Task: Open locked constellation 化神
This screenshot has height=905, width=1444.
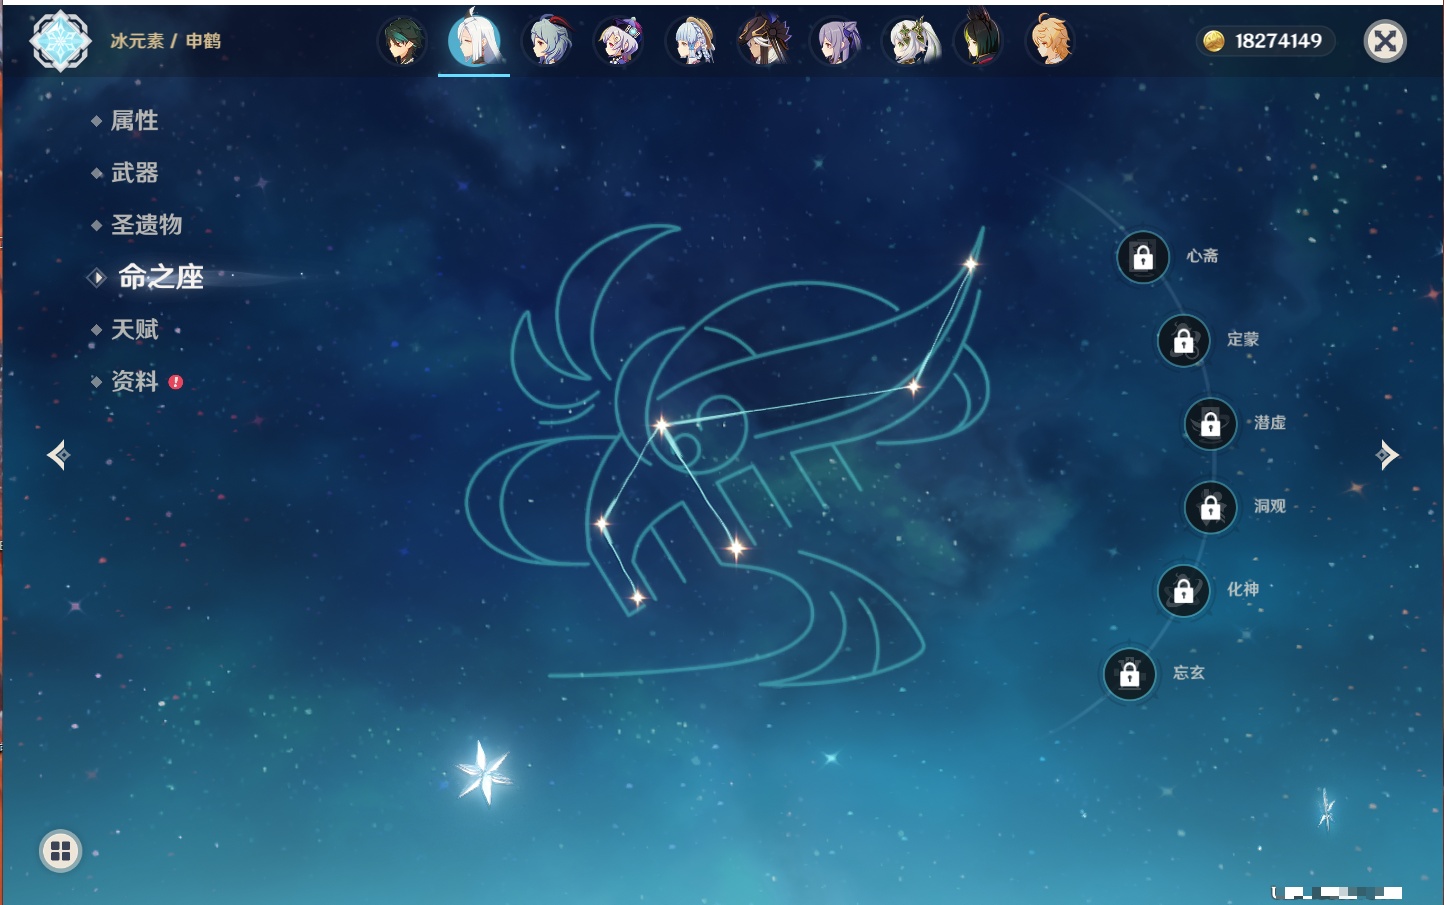Action: click(1184, 591)
